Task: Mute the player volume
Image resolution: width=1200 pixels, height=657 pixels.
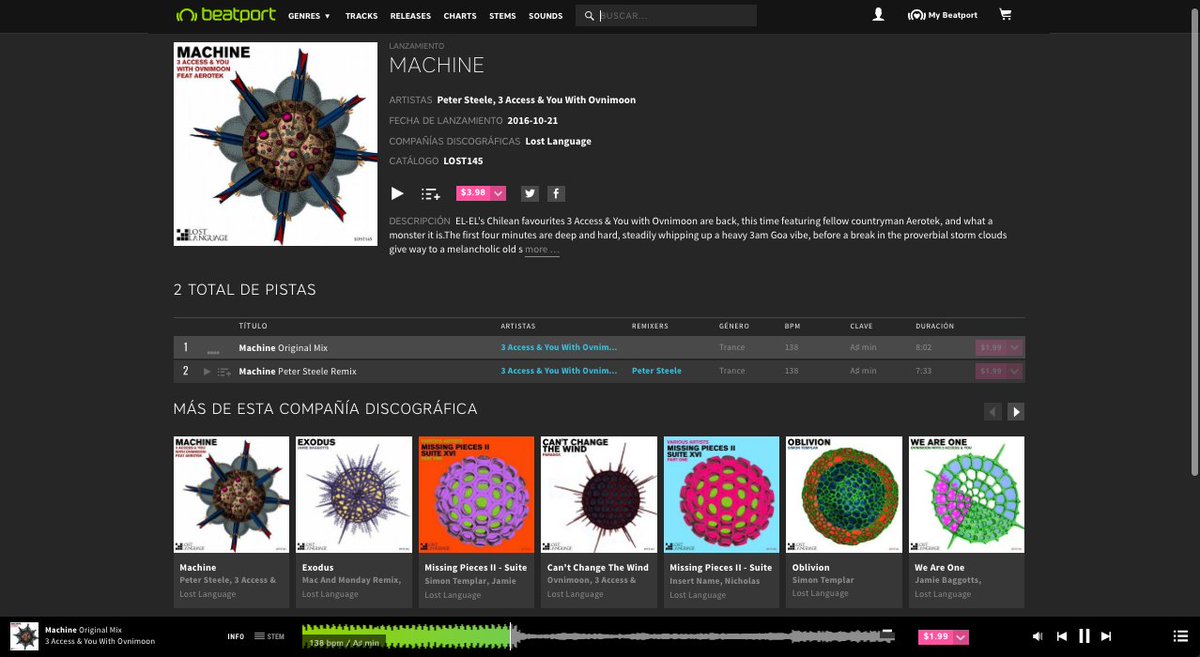Action: (x=1038, y=635)
